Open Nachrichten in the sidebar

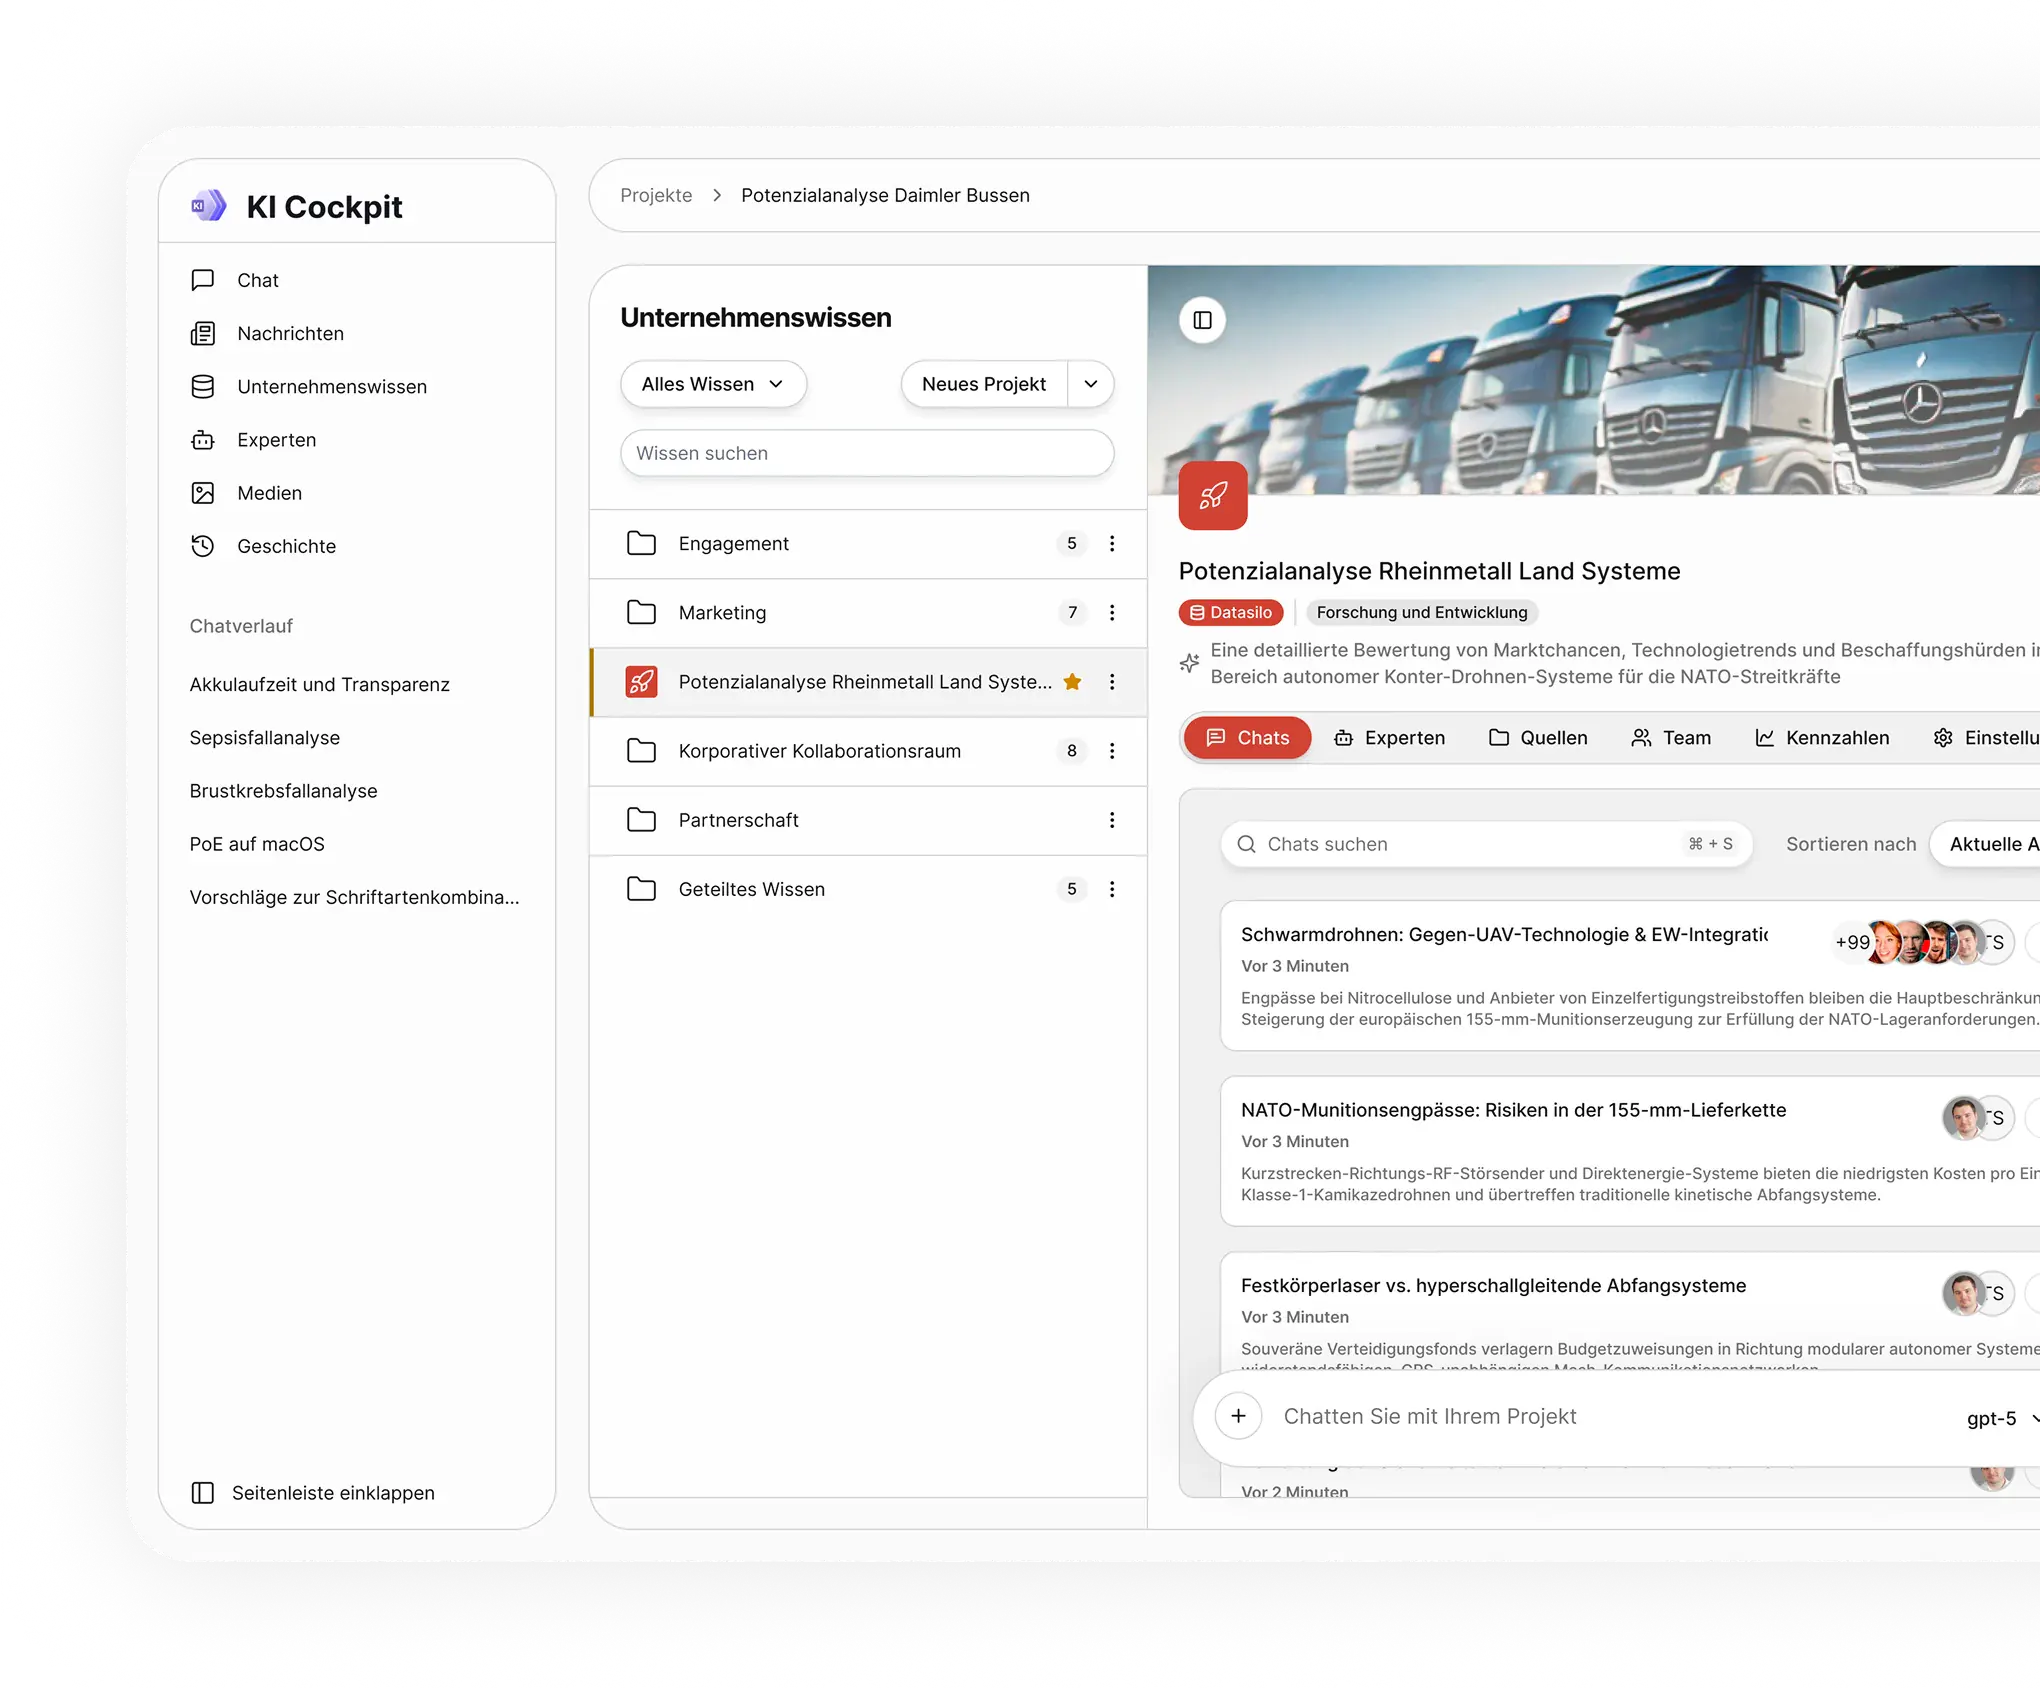(267, 333)
